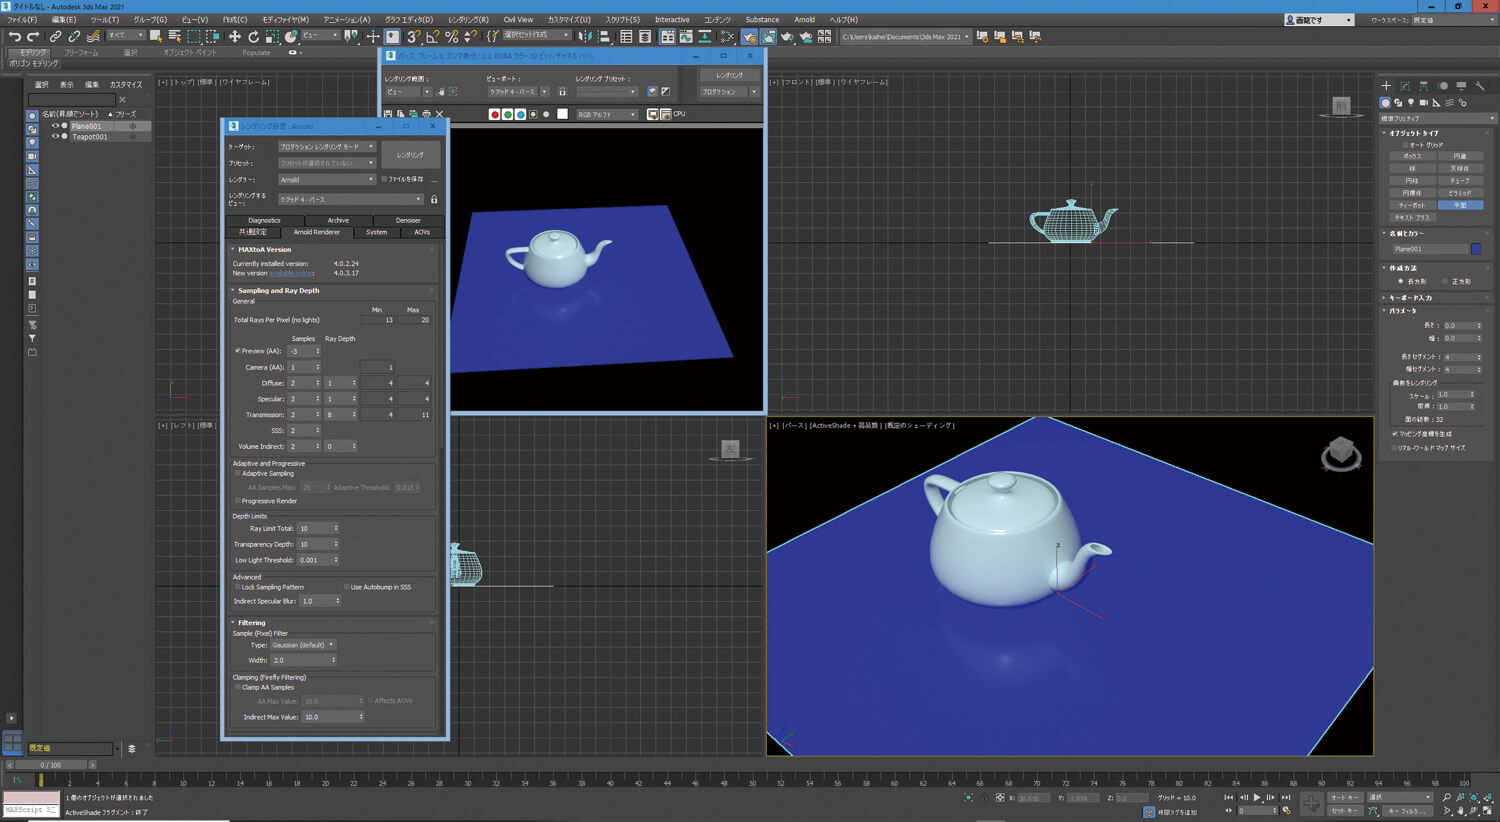1500x822 pixels.
Task: Switch to the Diagnostics tab
Action: coord(264,220)
